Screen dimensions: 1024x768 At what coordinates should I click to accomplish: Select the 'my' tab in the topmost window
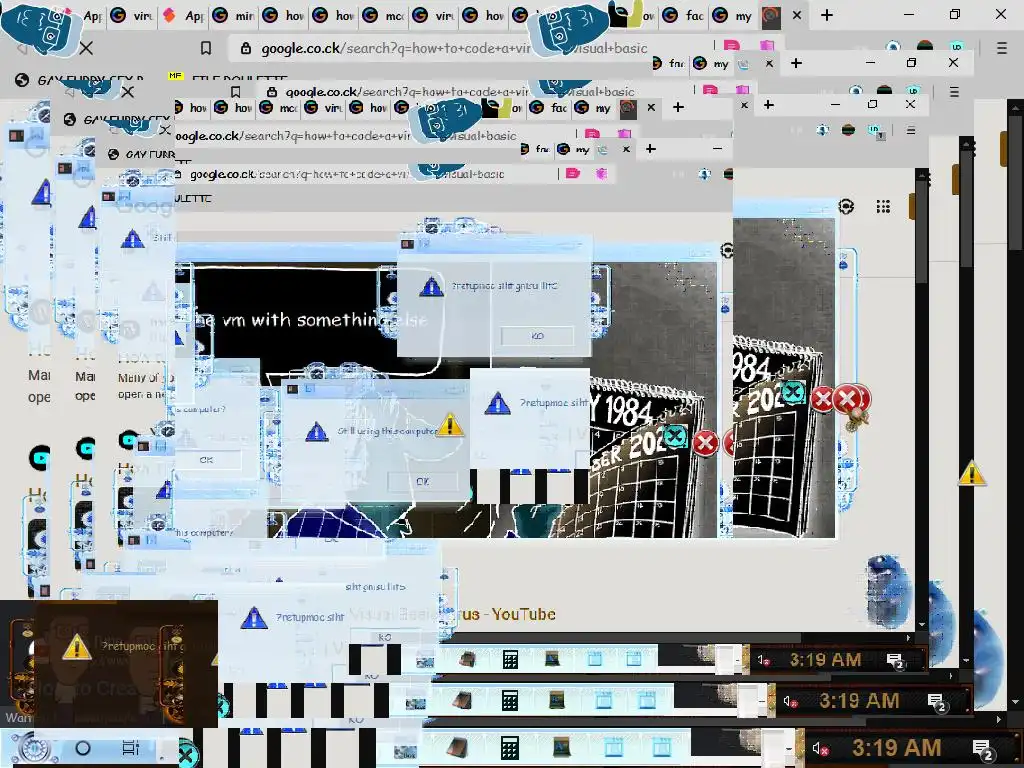click(x=735, y=15)
